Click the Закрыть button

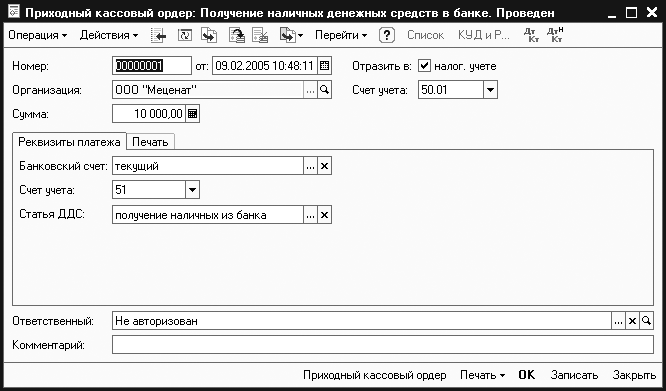[634, 375]
